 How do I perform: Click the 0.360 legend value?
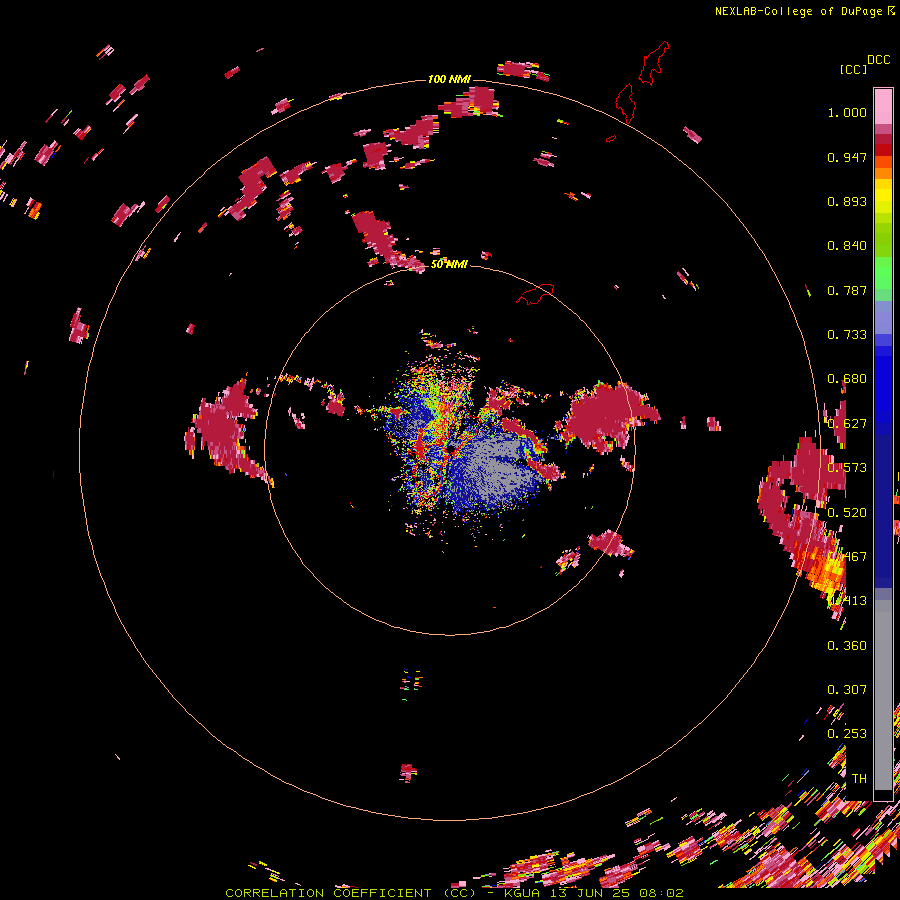(x=847, y=646)
